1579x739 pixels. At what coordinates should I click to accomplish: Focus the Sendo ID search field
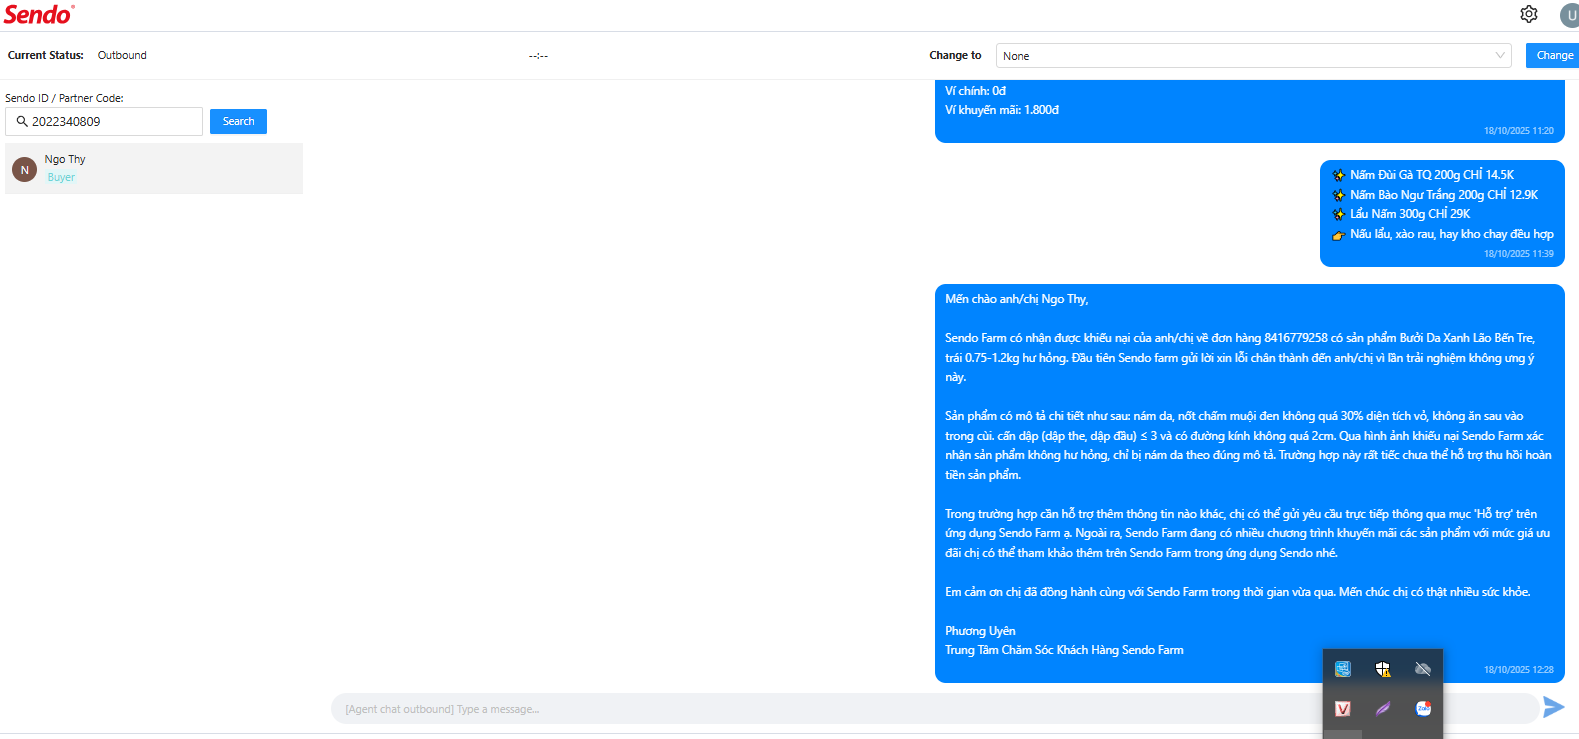(104, 121)
